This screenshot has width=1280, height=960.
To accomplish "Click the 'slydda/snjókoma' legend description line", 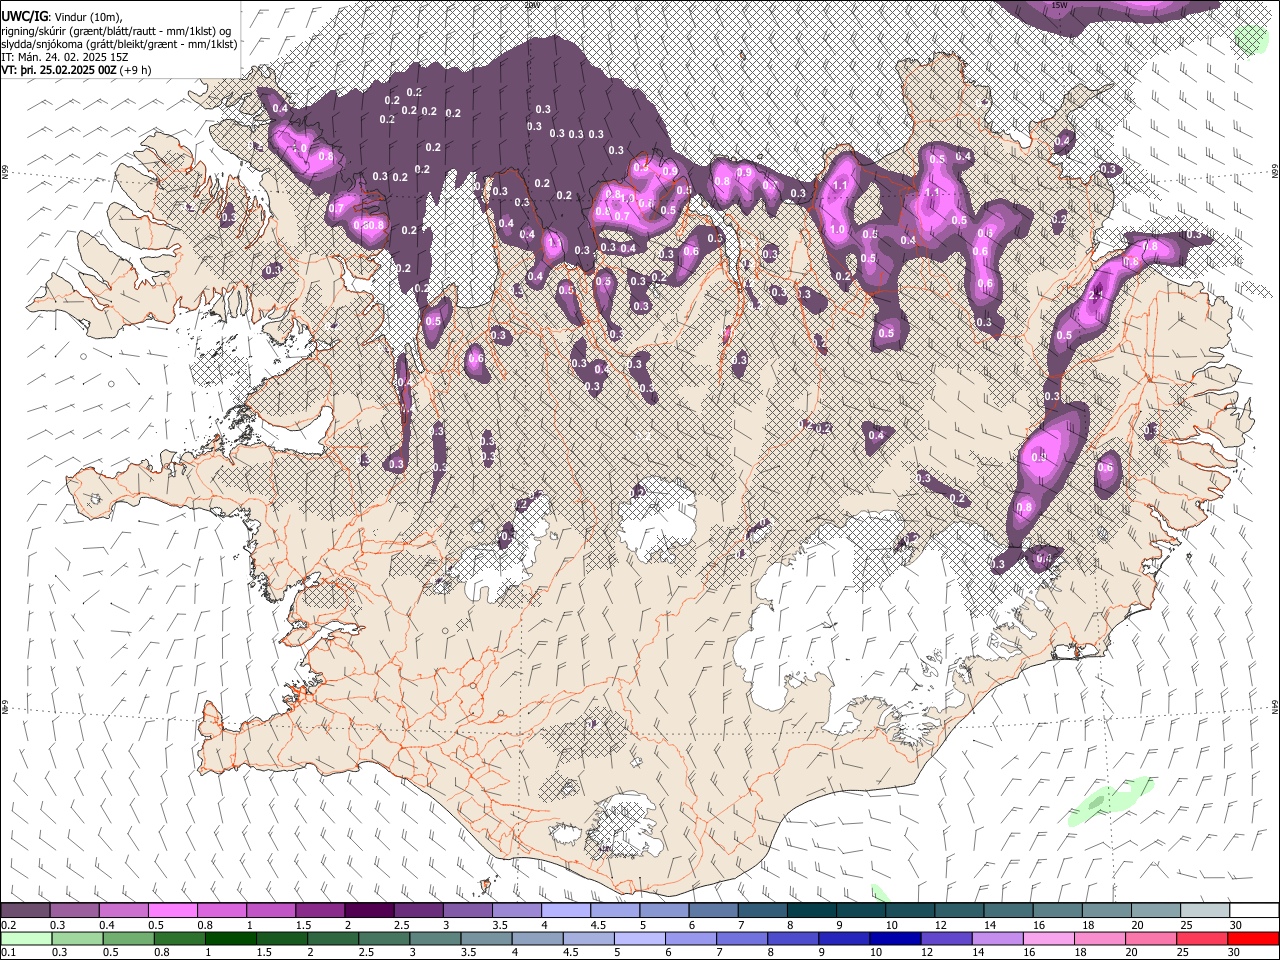I will 119,44.
